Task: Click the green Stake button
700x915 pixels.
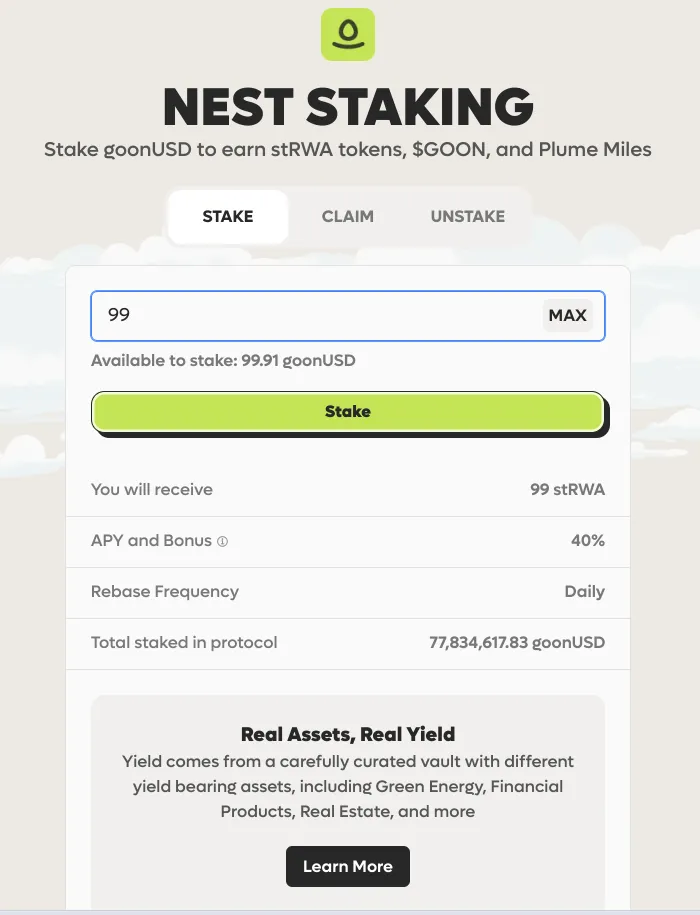Action: (348, 412)
